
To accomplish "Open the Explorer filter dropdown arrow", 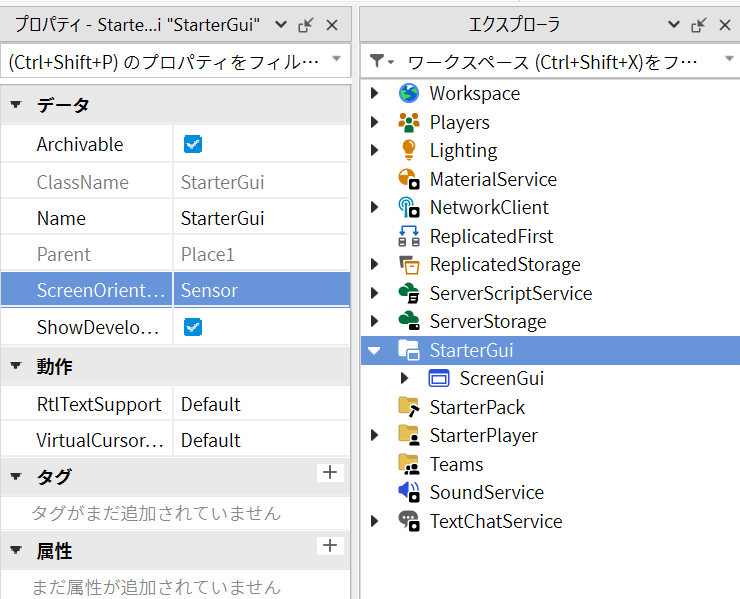I will 729,59.
